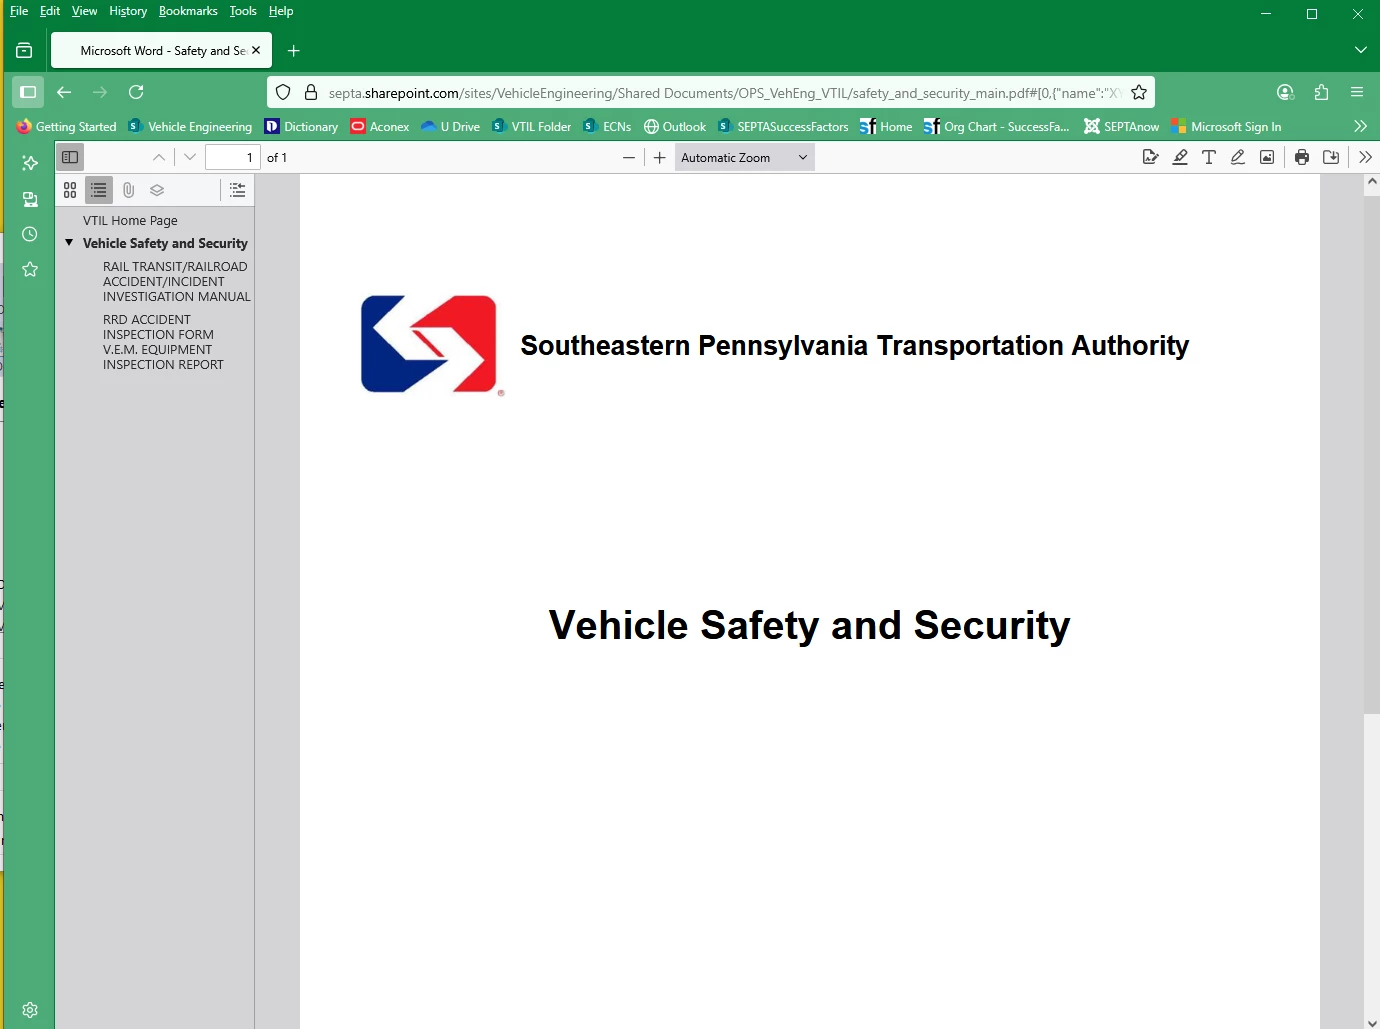Open U Drive bookmark
Screen dimensions: 1380x1029
450,127
